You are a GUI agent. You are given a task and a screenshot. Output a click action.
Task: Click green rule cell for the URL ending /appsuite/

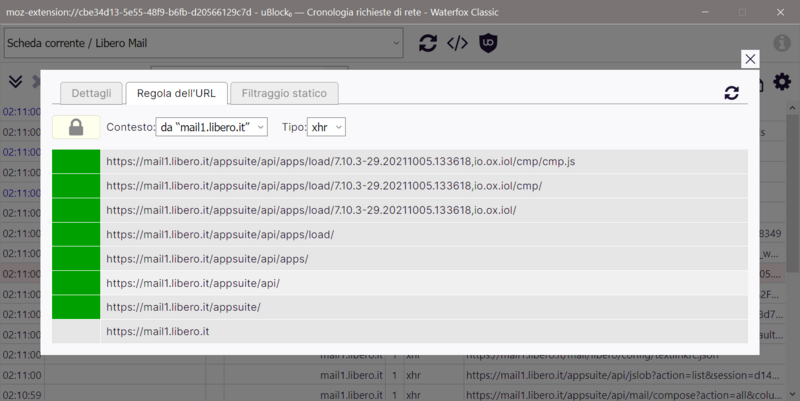pos(76,307)
